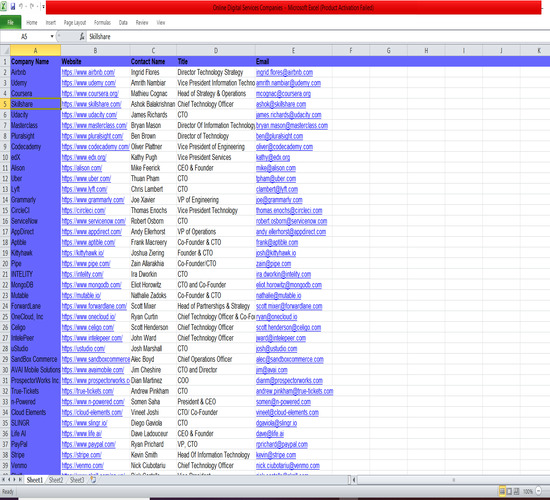550x500 pixels.
Task: Select cell Director Technology Strategy
Action: point(216,72)
